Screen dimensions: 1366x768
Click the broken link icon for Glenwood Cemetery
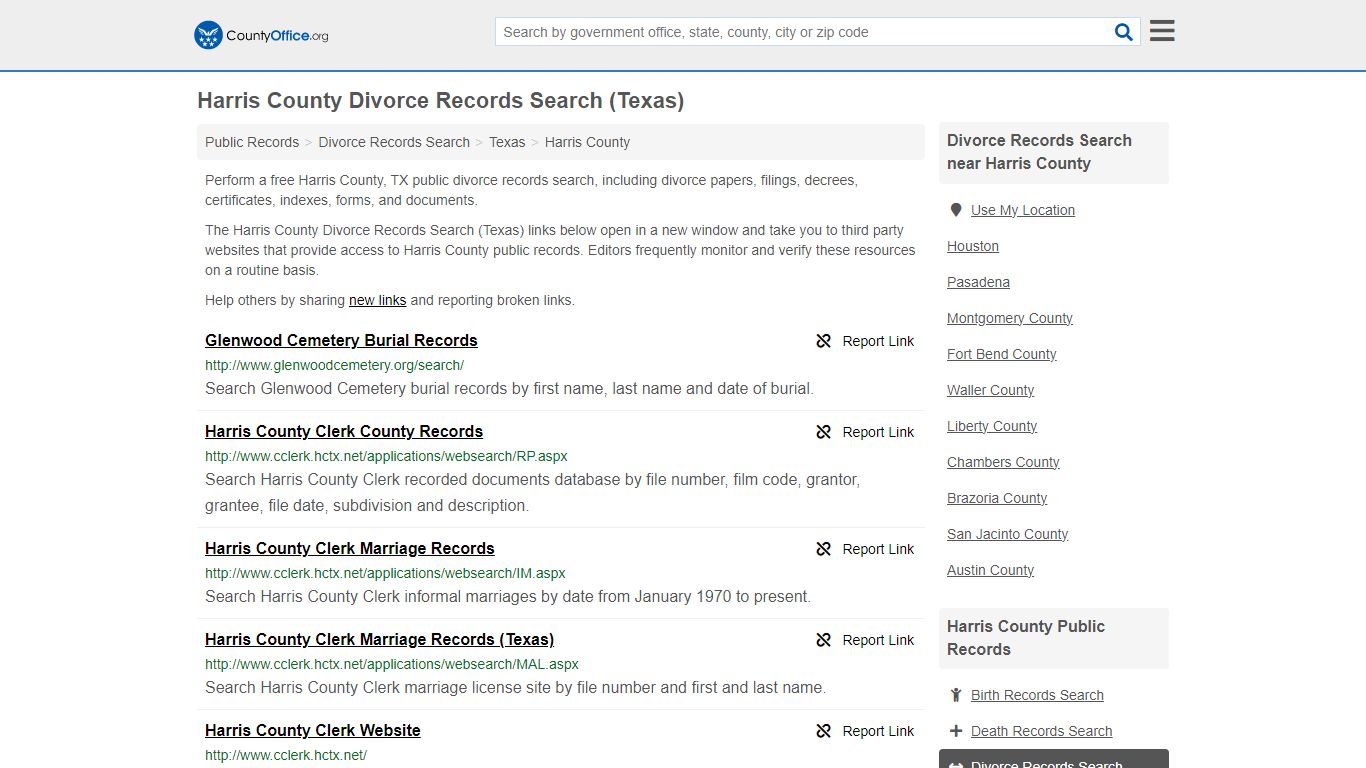click(824, 341)
